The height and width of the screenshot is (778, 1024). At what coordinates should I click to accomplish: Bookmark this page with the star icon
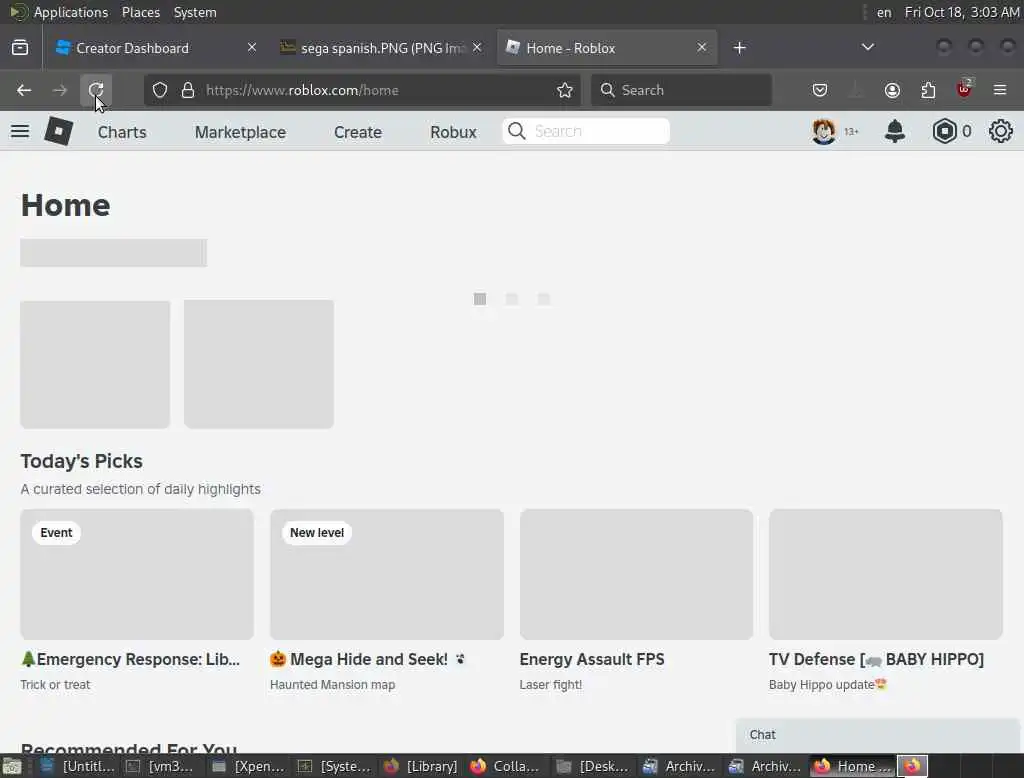[x=565, y=90]
